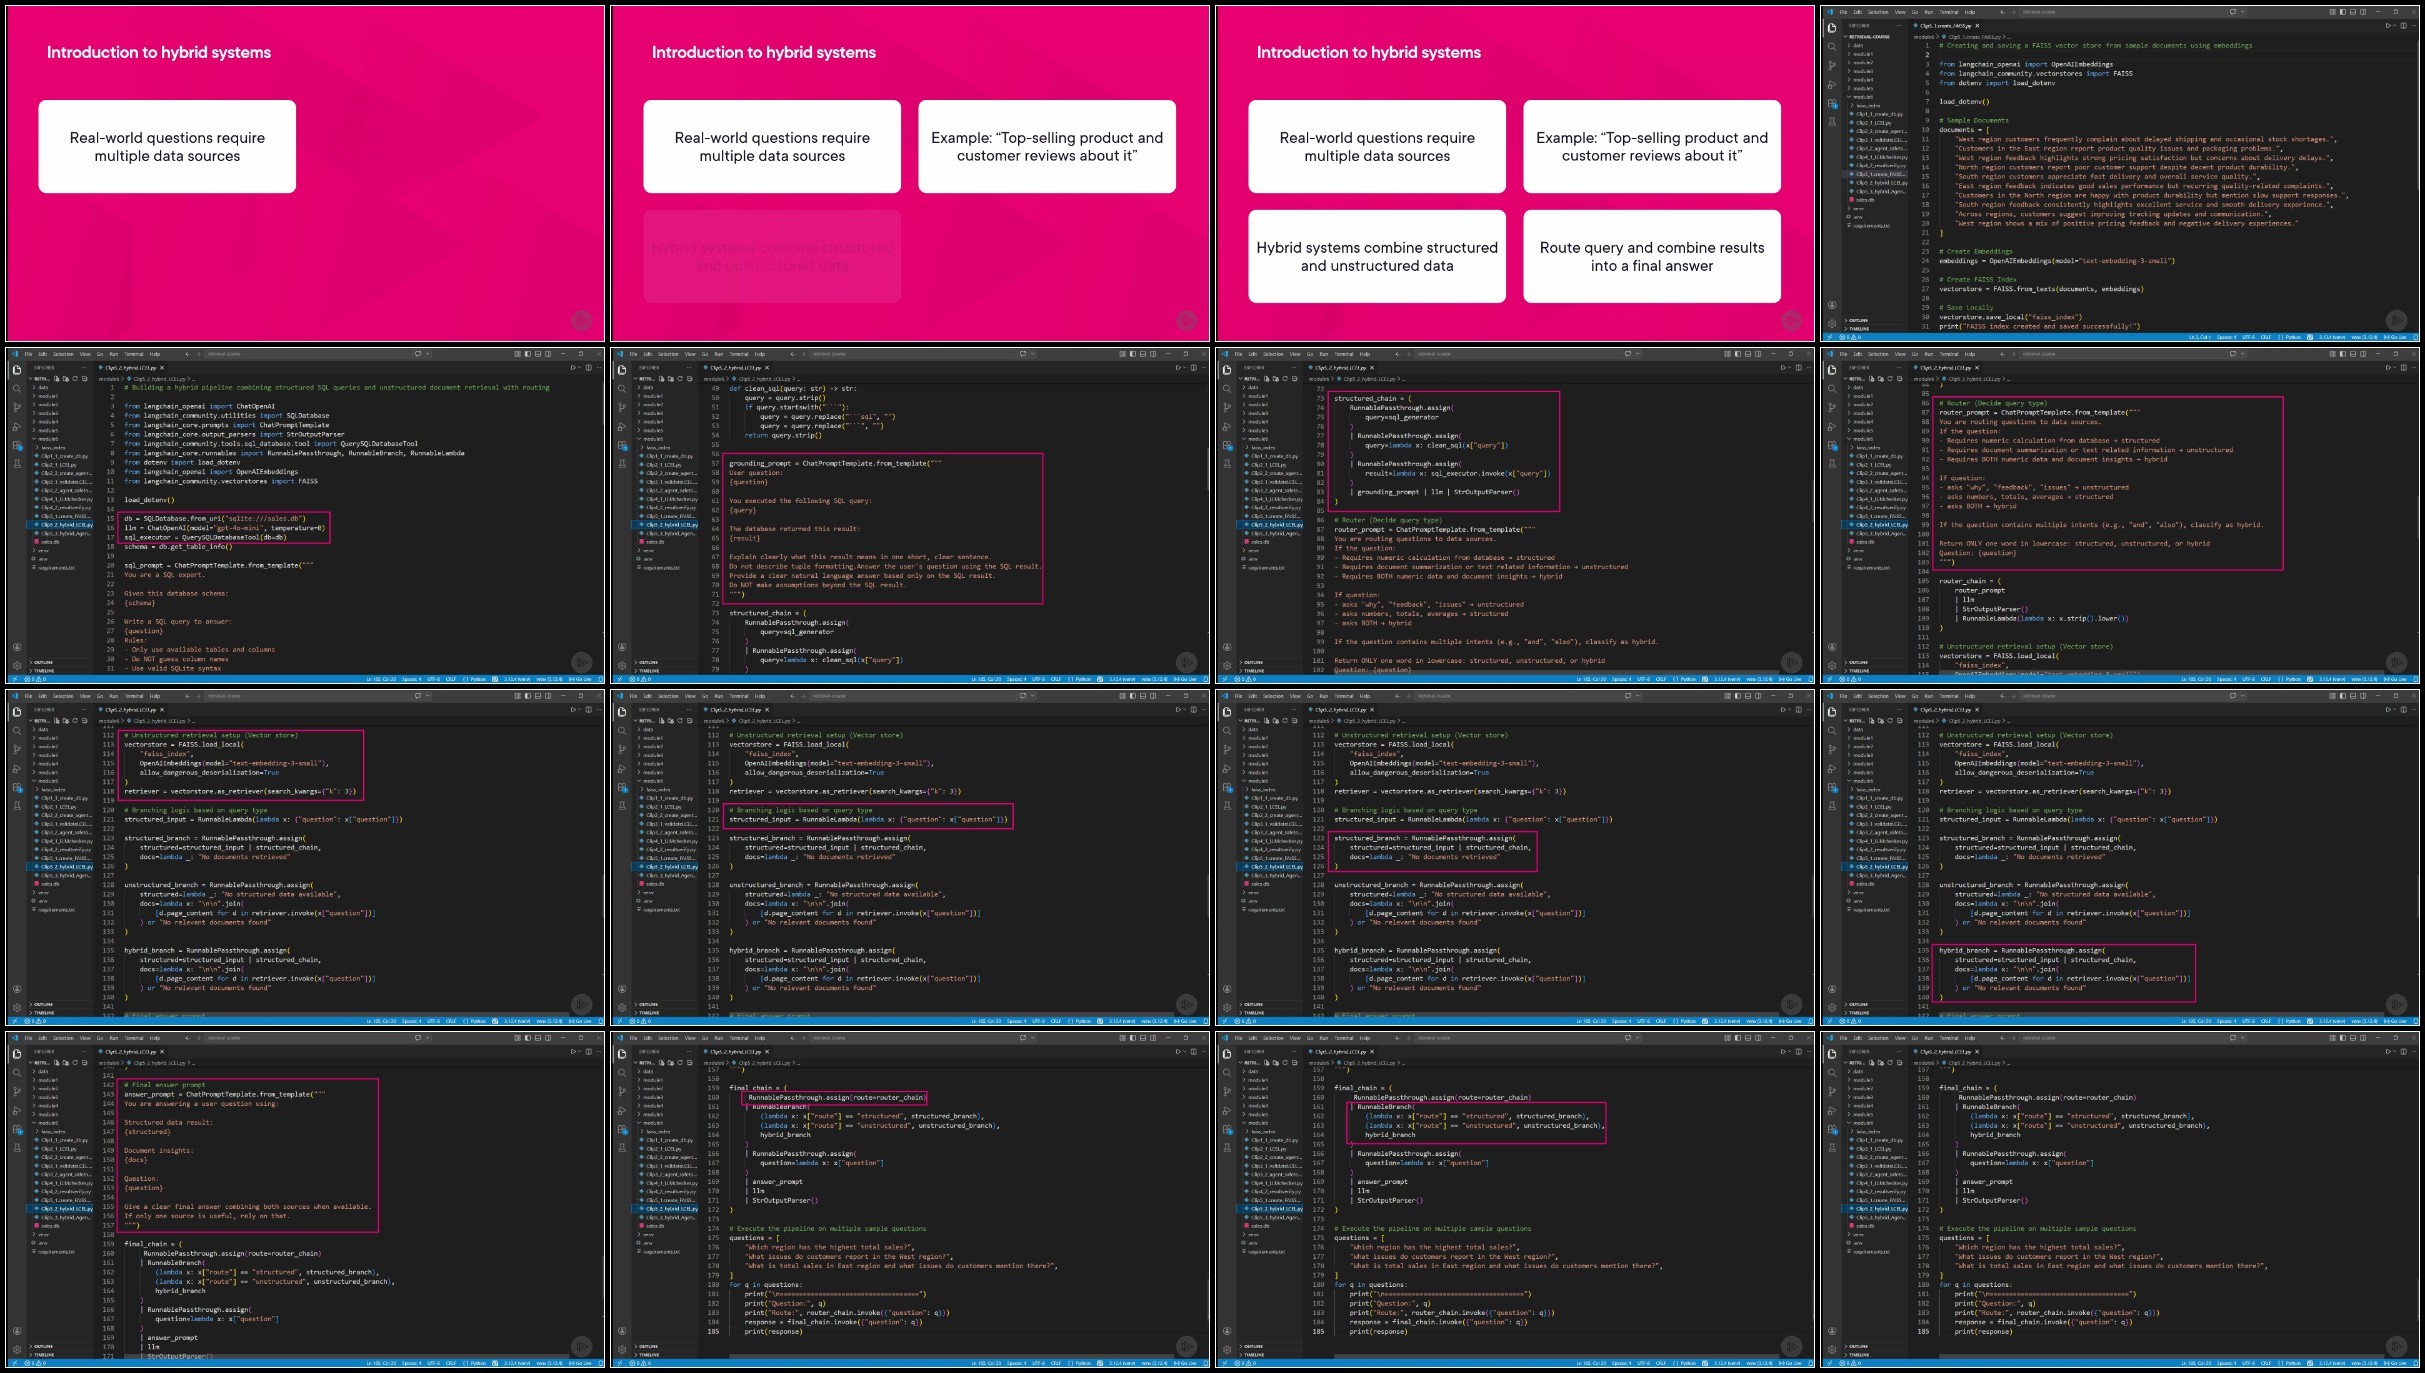Select the Clip5_1_create_FAISS.py editor tab
Viewport: 2425px width, 1373px height.
1945,26
